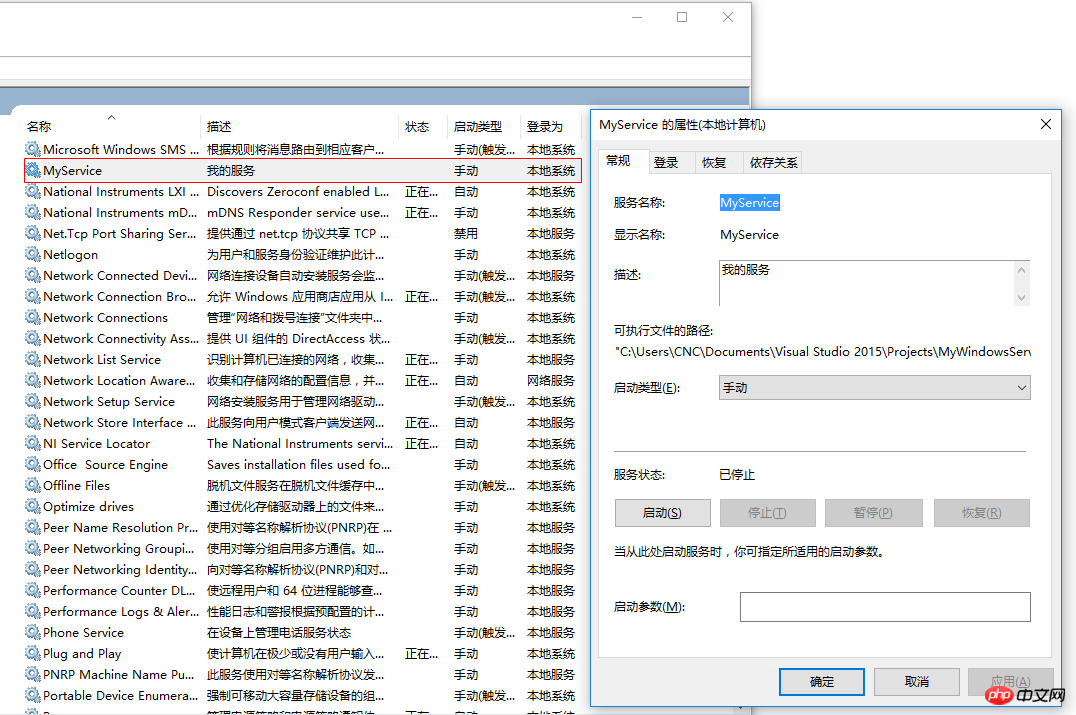Click gear icon beside Network Connections
The width and height of the screenshot is (1076, 715).
pos(32,317)
